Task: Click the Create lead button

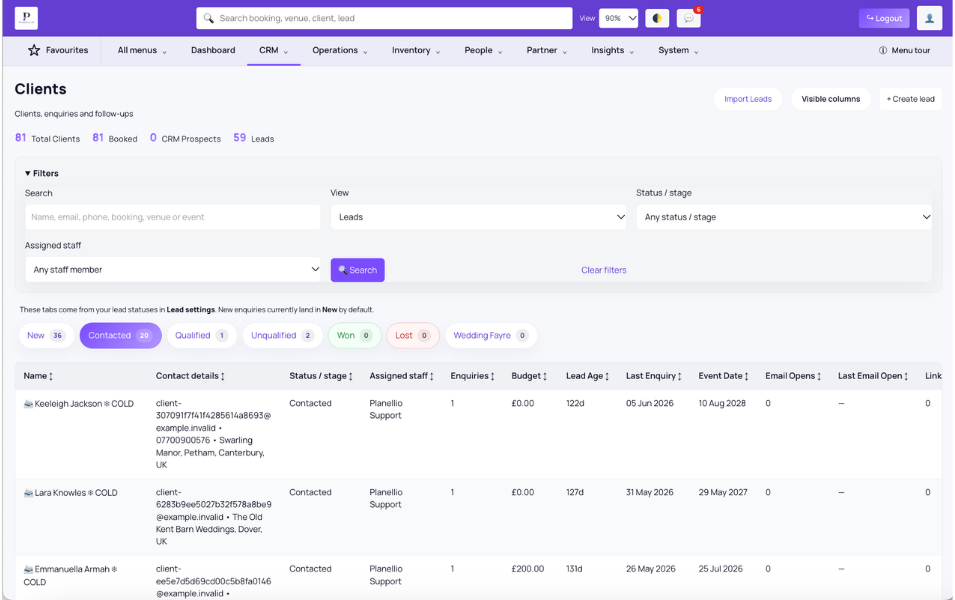Action: click(x=910, y=99)
